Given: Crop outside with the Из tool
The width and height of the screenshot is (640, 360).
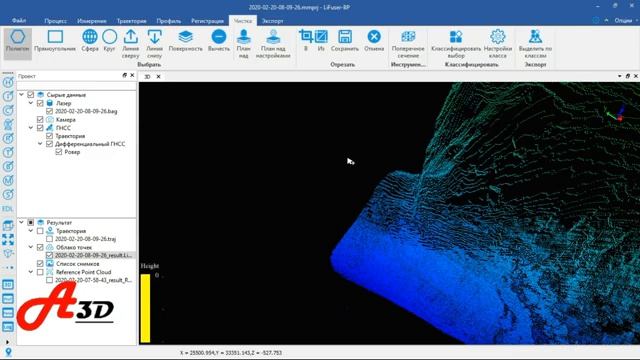Looking at the screenshot, I should tap(321, 40).
